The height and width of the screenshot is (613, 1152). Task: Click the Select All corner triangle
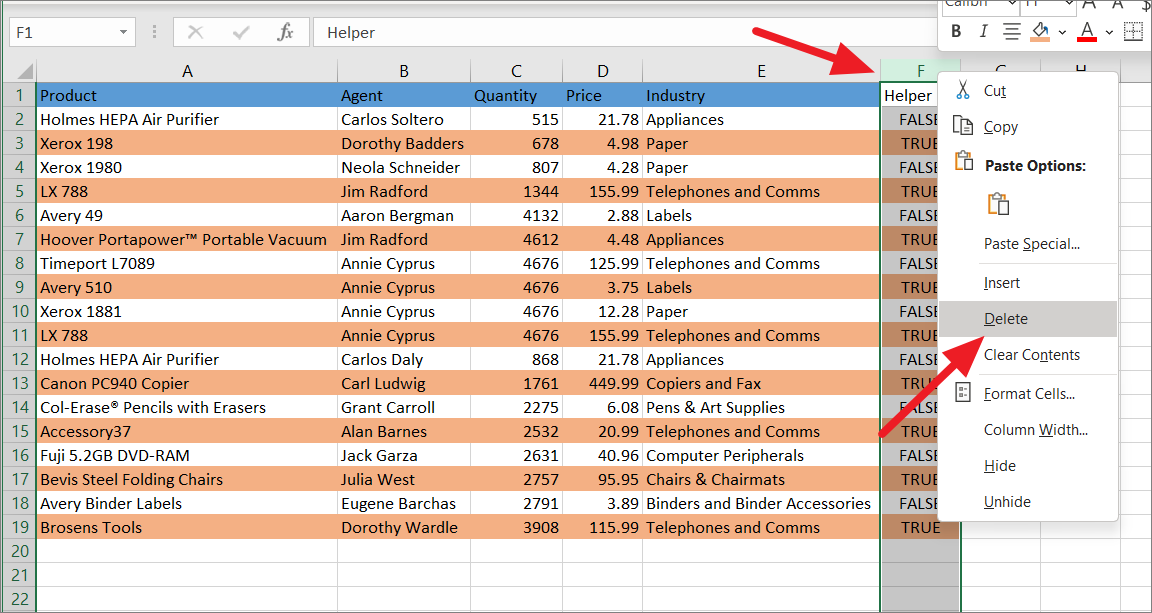[x=25, y=72]
